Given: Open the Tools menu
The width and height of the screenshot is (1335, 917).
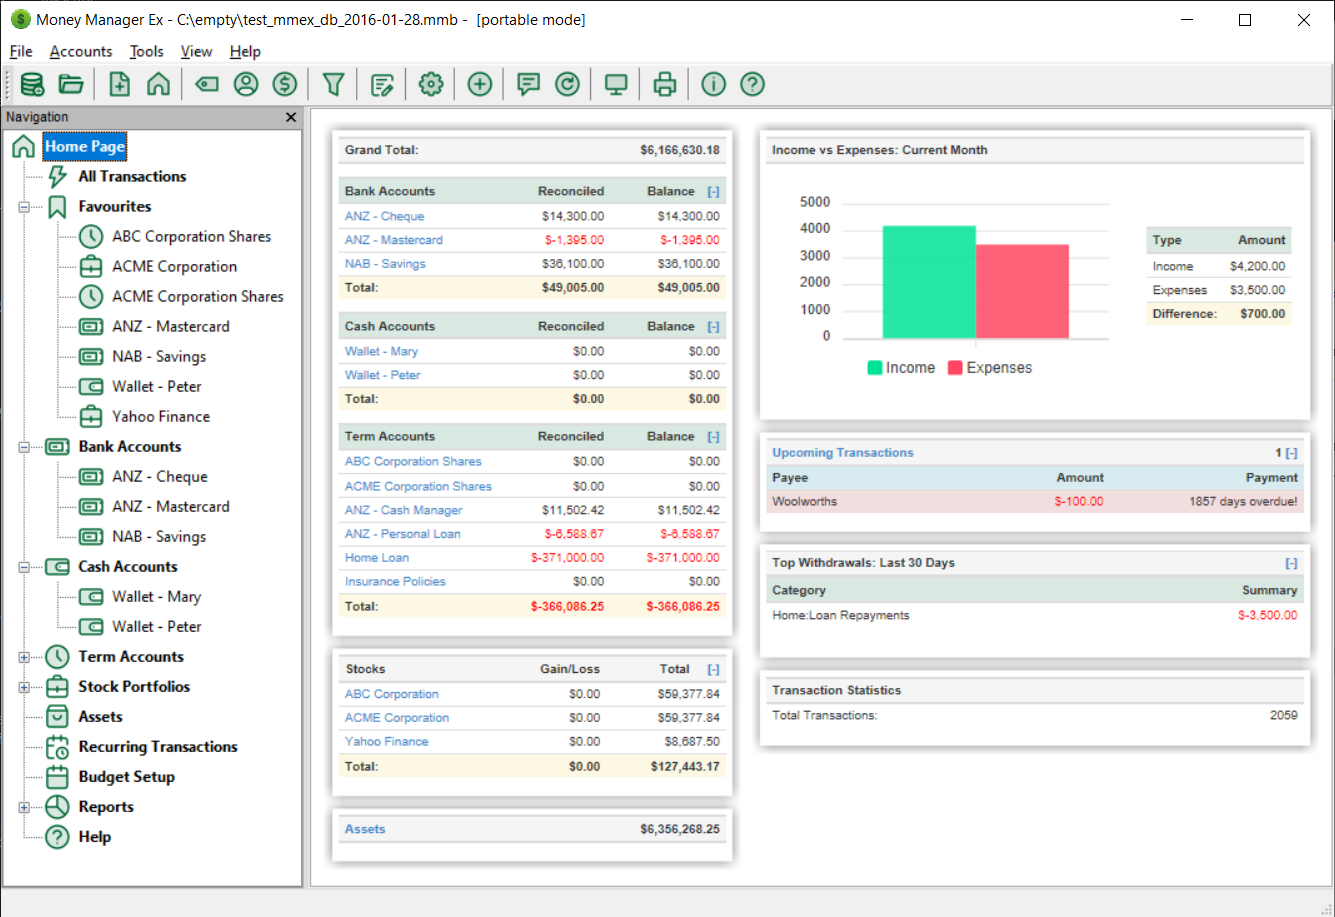Looking at the screenshot, I should pyautogui.click(x=146, y=51).
